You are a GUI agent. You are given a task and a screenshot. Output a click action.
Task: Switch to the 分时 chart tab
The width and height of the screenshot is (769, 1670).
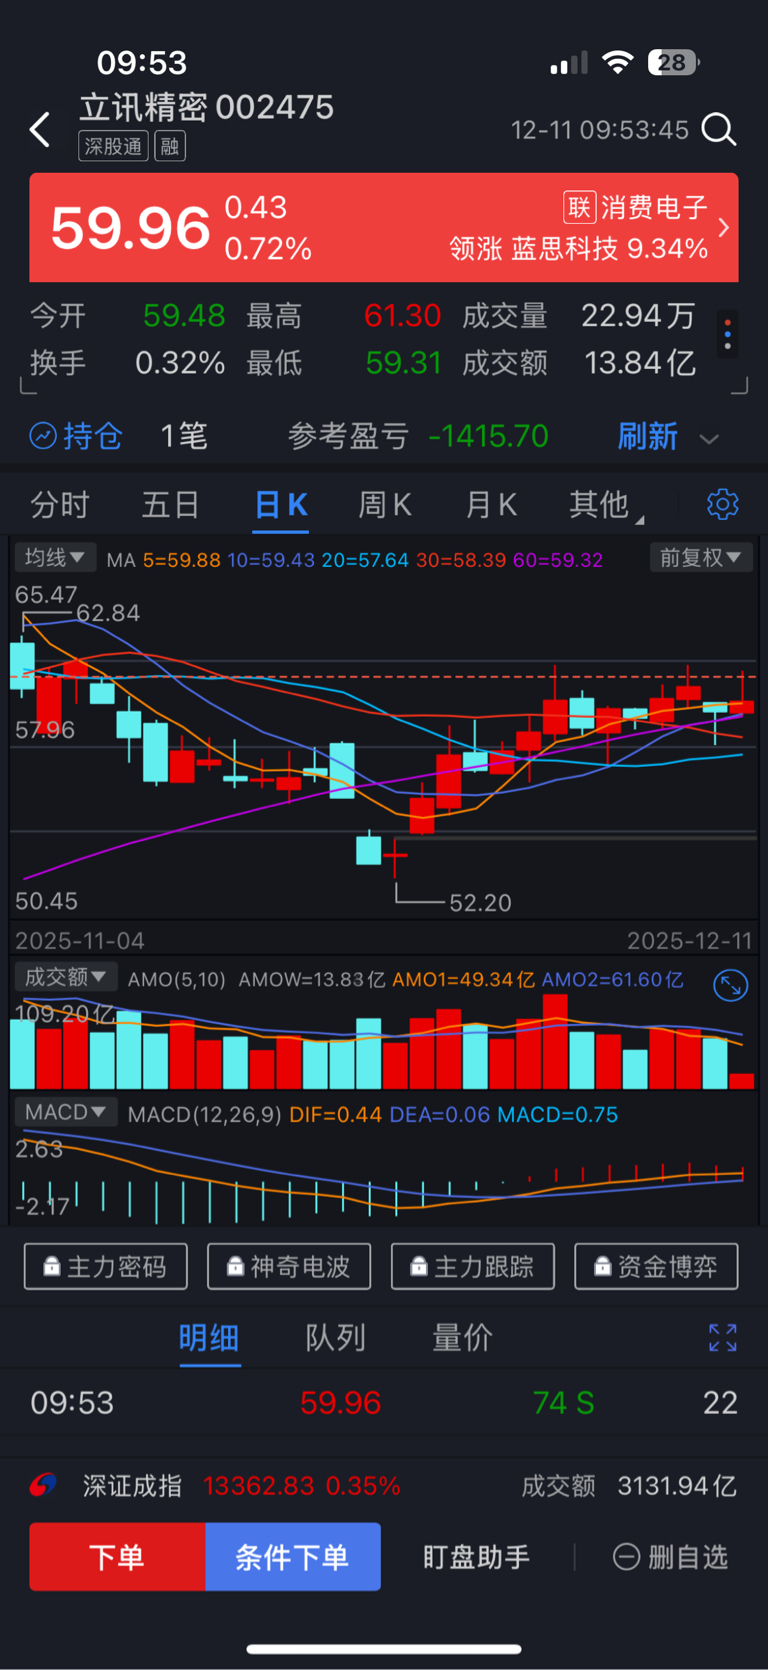point(60,505)
